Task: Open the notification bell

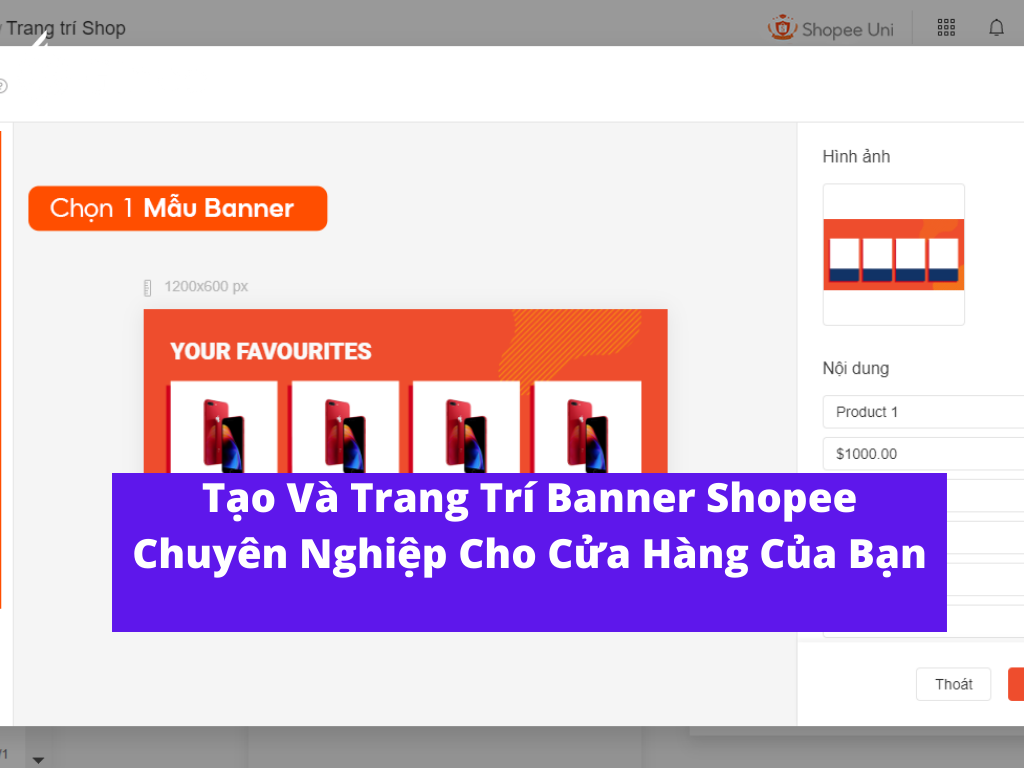Action: [x=996, y=27]
